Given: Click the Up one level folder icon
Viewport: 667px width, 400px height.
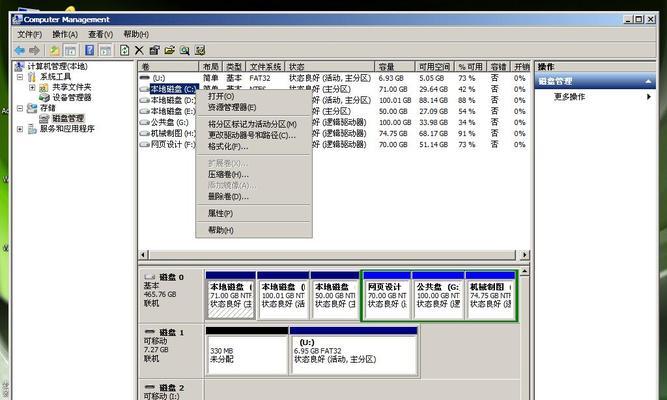Looking at the screenshot, I should pos(54,50).
